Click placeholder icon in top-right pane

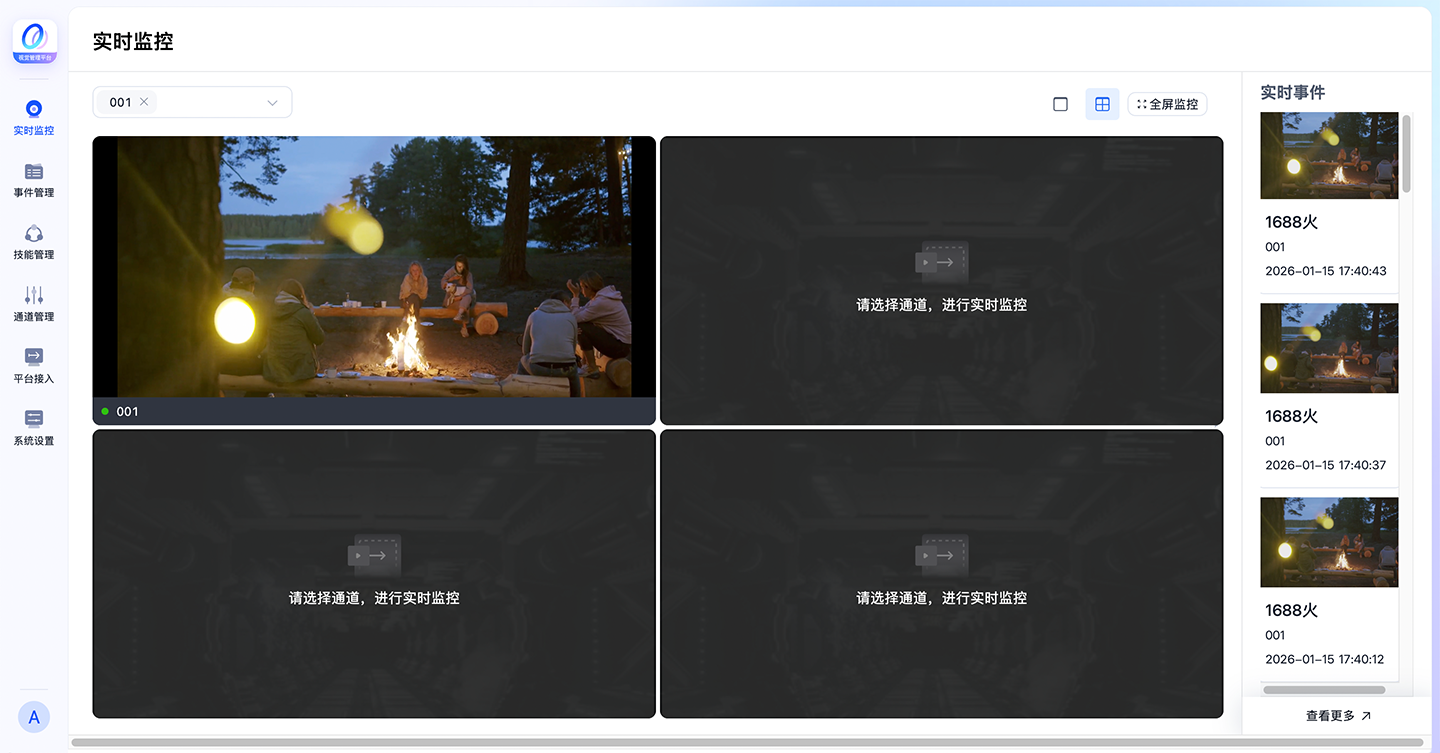coord(942,262)
